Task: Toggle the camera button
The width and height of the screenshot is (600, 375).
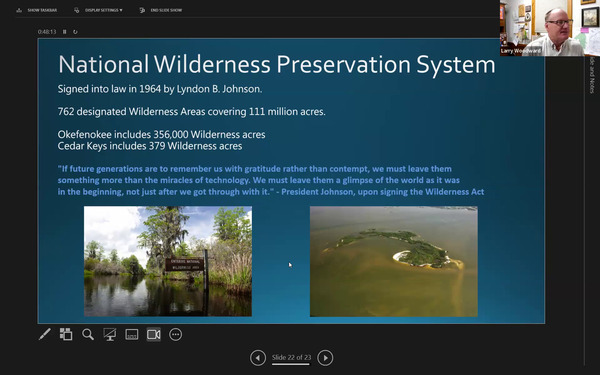Action: tap(153, 334)
